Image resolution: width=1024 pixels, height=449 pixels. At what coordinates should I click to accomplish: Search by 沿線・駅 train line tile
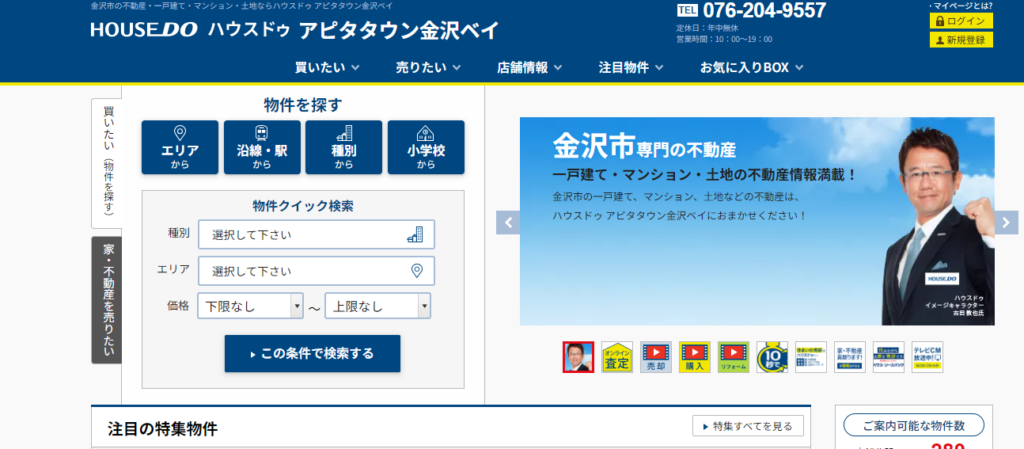[262, 147]
